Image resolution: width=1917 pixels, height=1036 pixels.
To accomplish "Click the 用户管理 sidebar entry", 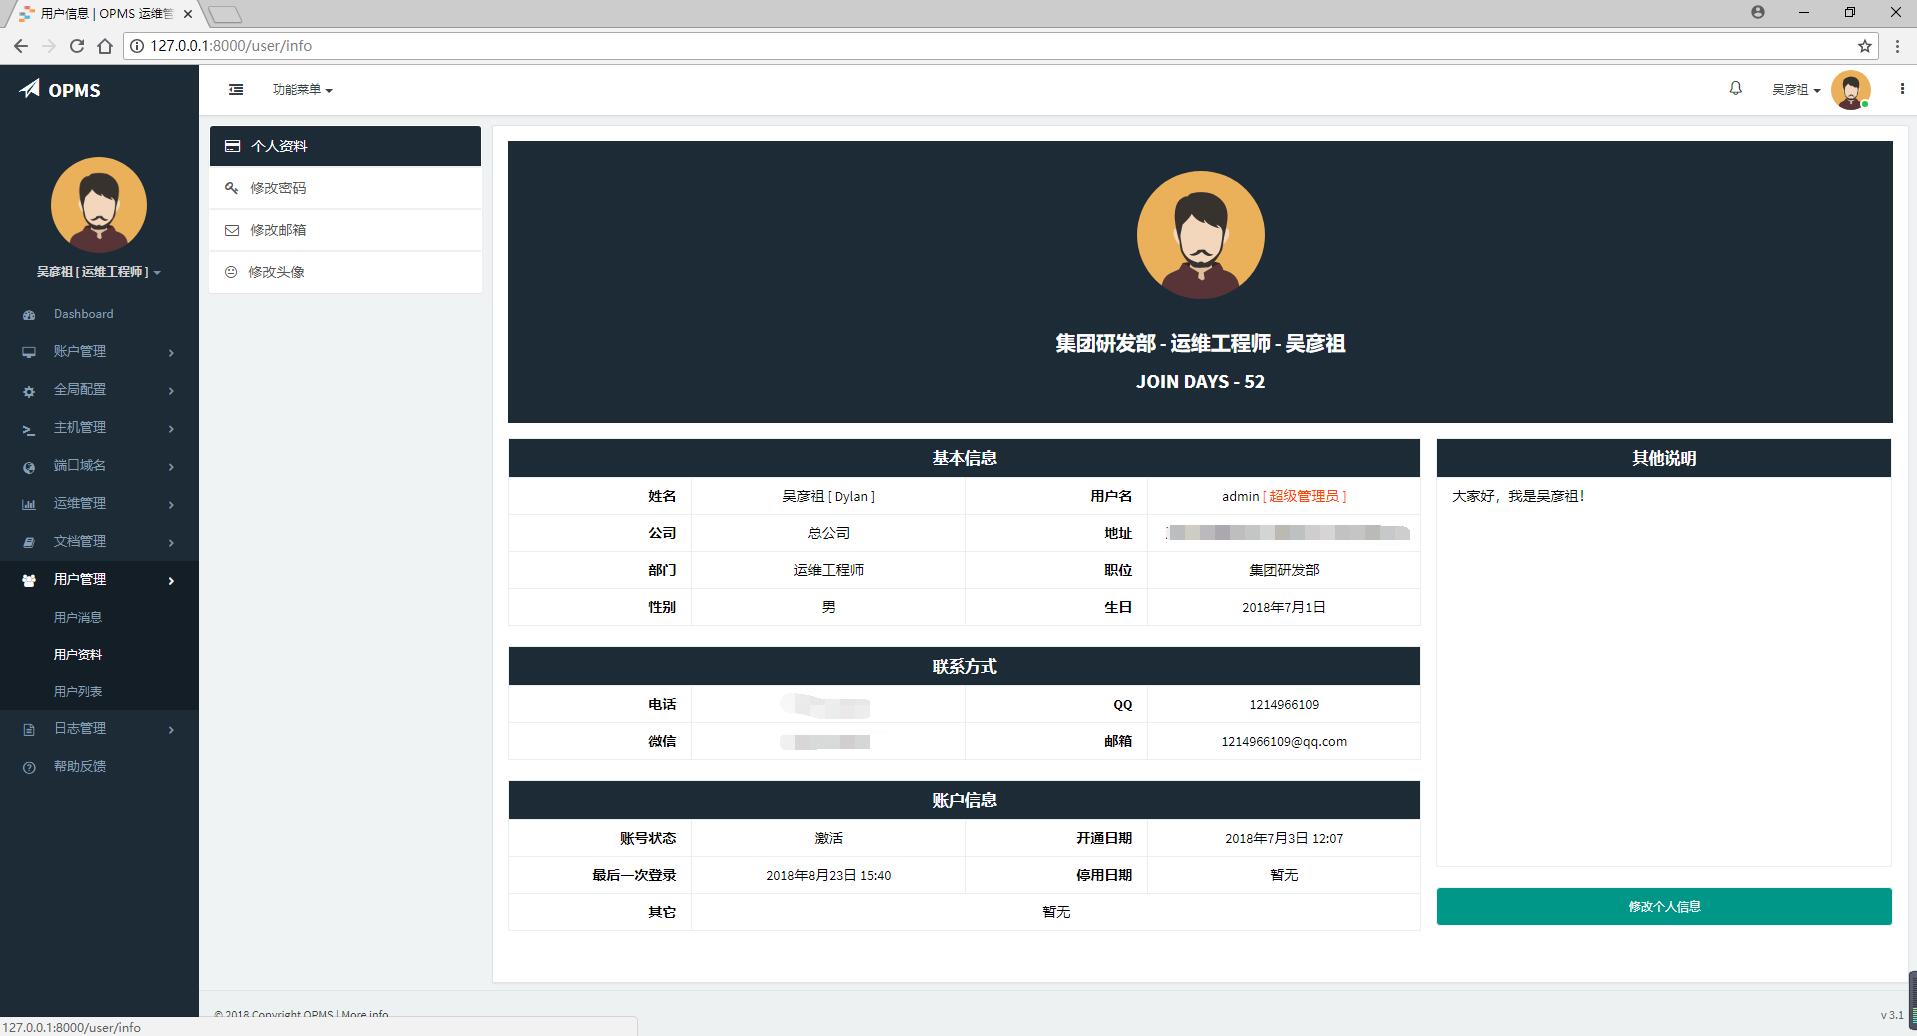I will point(82,579).
